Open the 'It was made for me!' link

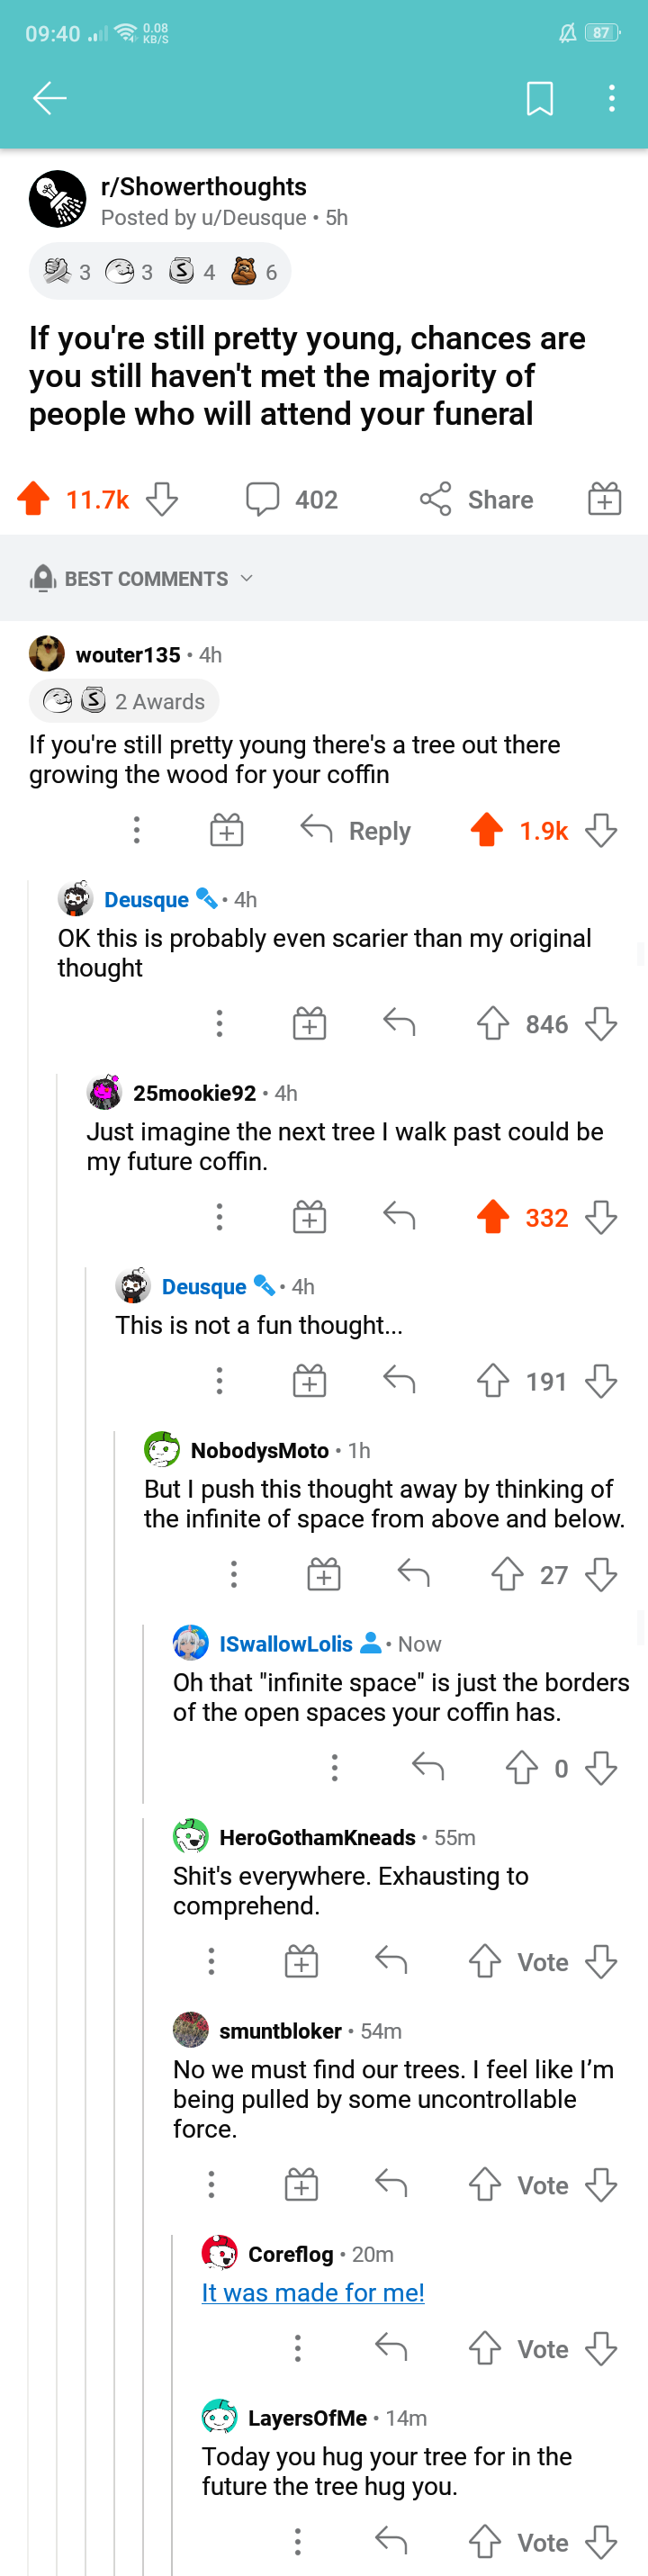tap(313, 2292)
